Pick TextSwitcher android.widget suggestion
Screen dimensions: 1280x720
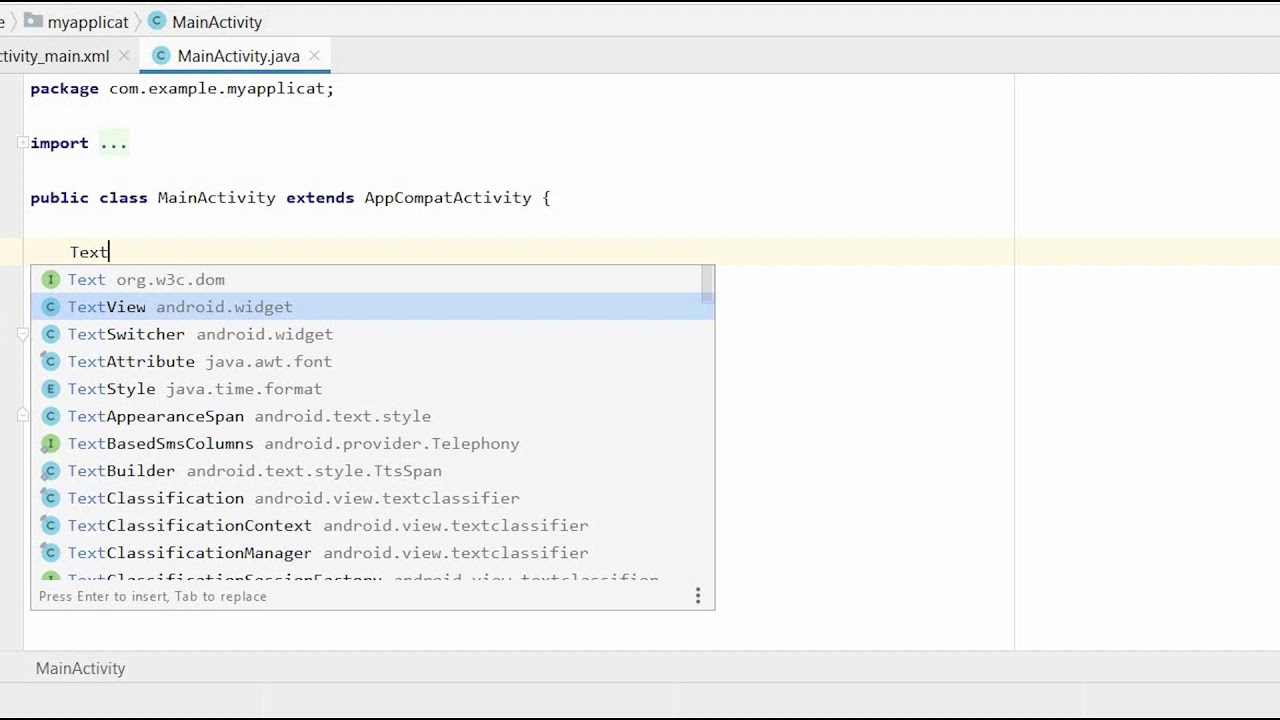point(372,334)
